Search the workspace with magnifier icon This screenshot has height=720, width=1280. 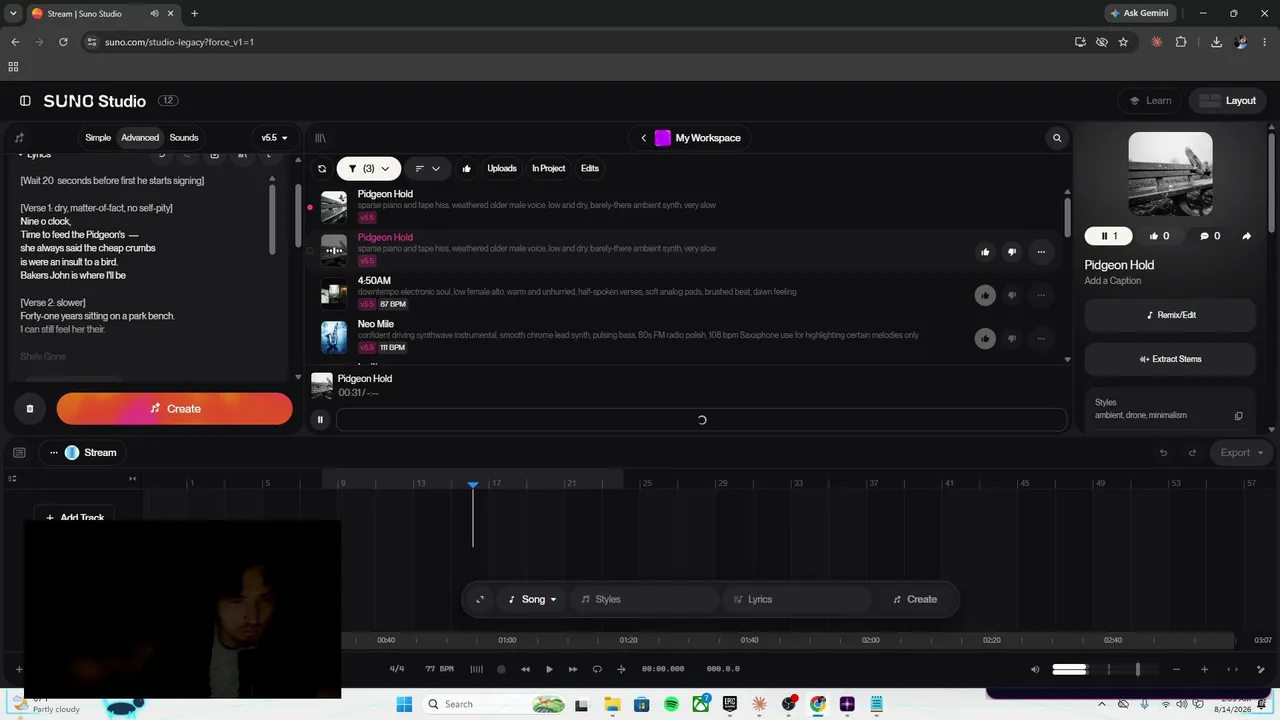[x=1057, y=138]
